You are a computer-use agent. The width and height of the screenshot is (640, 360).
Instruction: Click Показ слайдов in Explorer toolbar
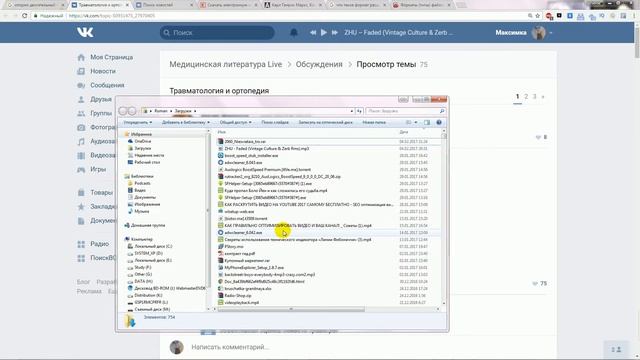click(275, 122)
